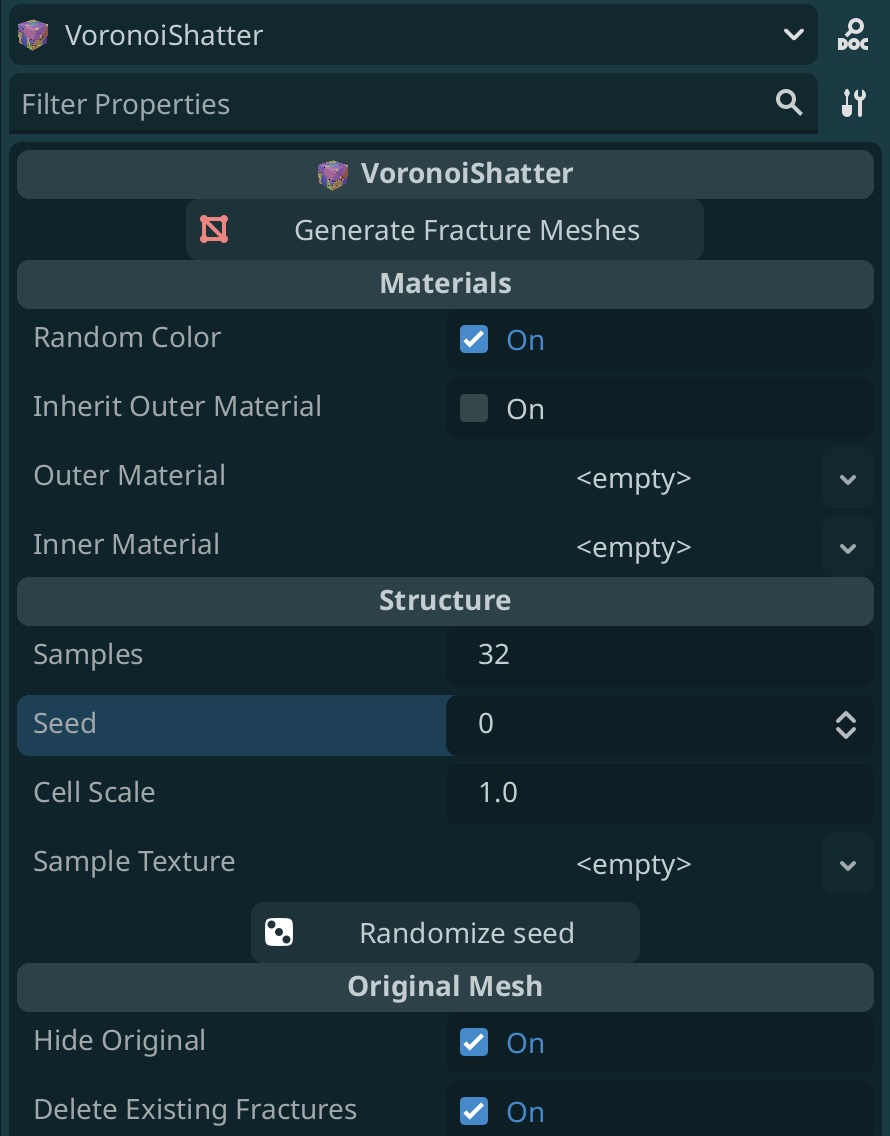The width and height of the screenshot is (890, 1136).
Task: Click the search magnifier icon
Action: click(x=789, y=103)
